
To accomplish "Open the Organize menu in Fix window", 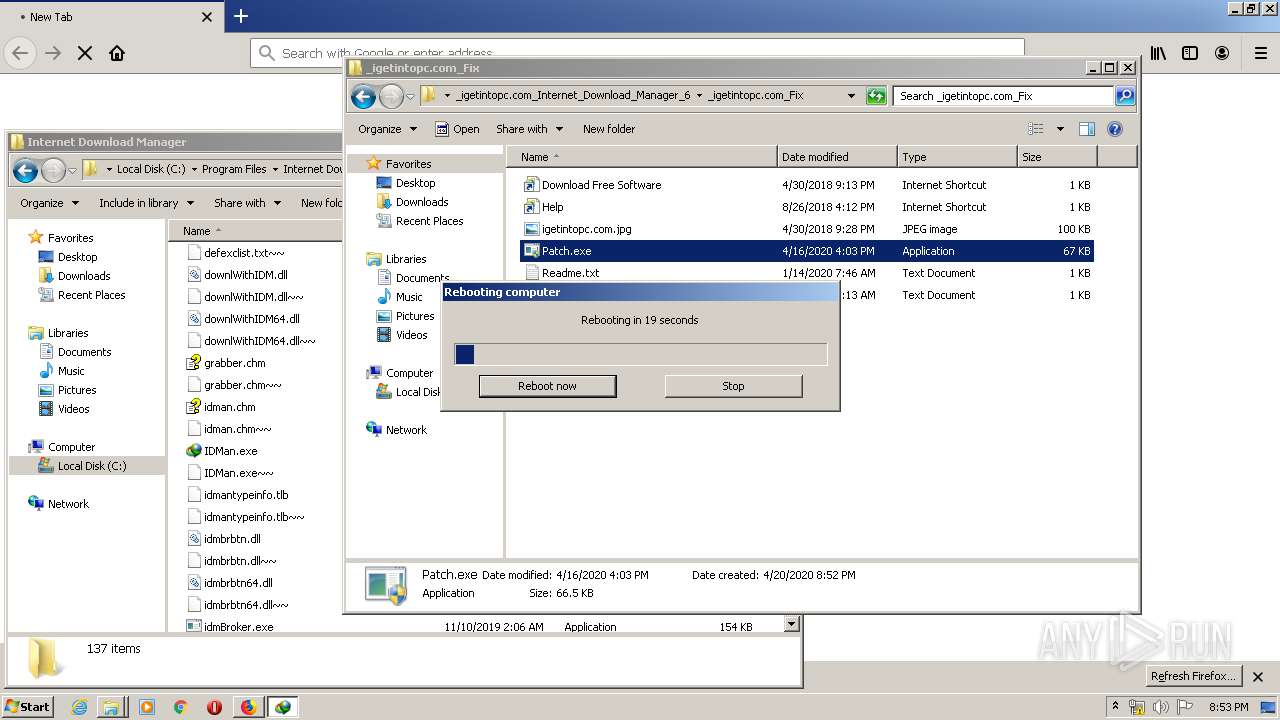I will [x=387, y=129].
